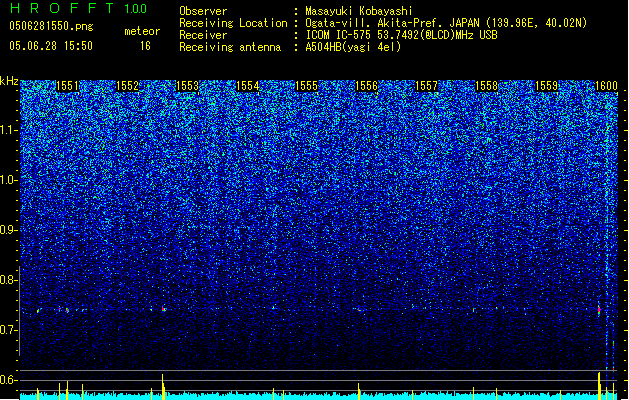
Task: Click the 1.0 kHz axis label
Action: point(9,180)
